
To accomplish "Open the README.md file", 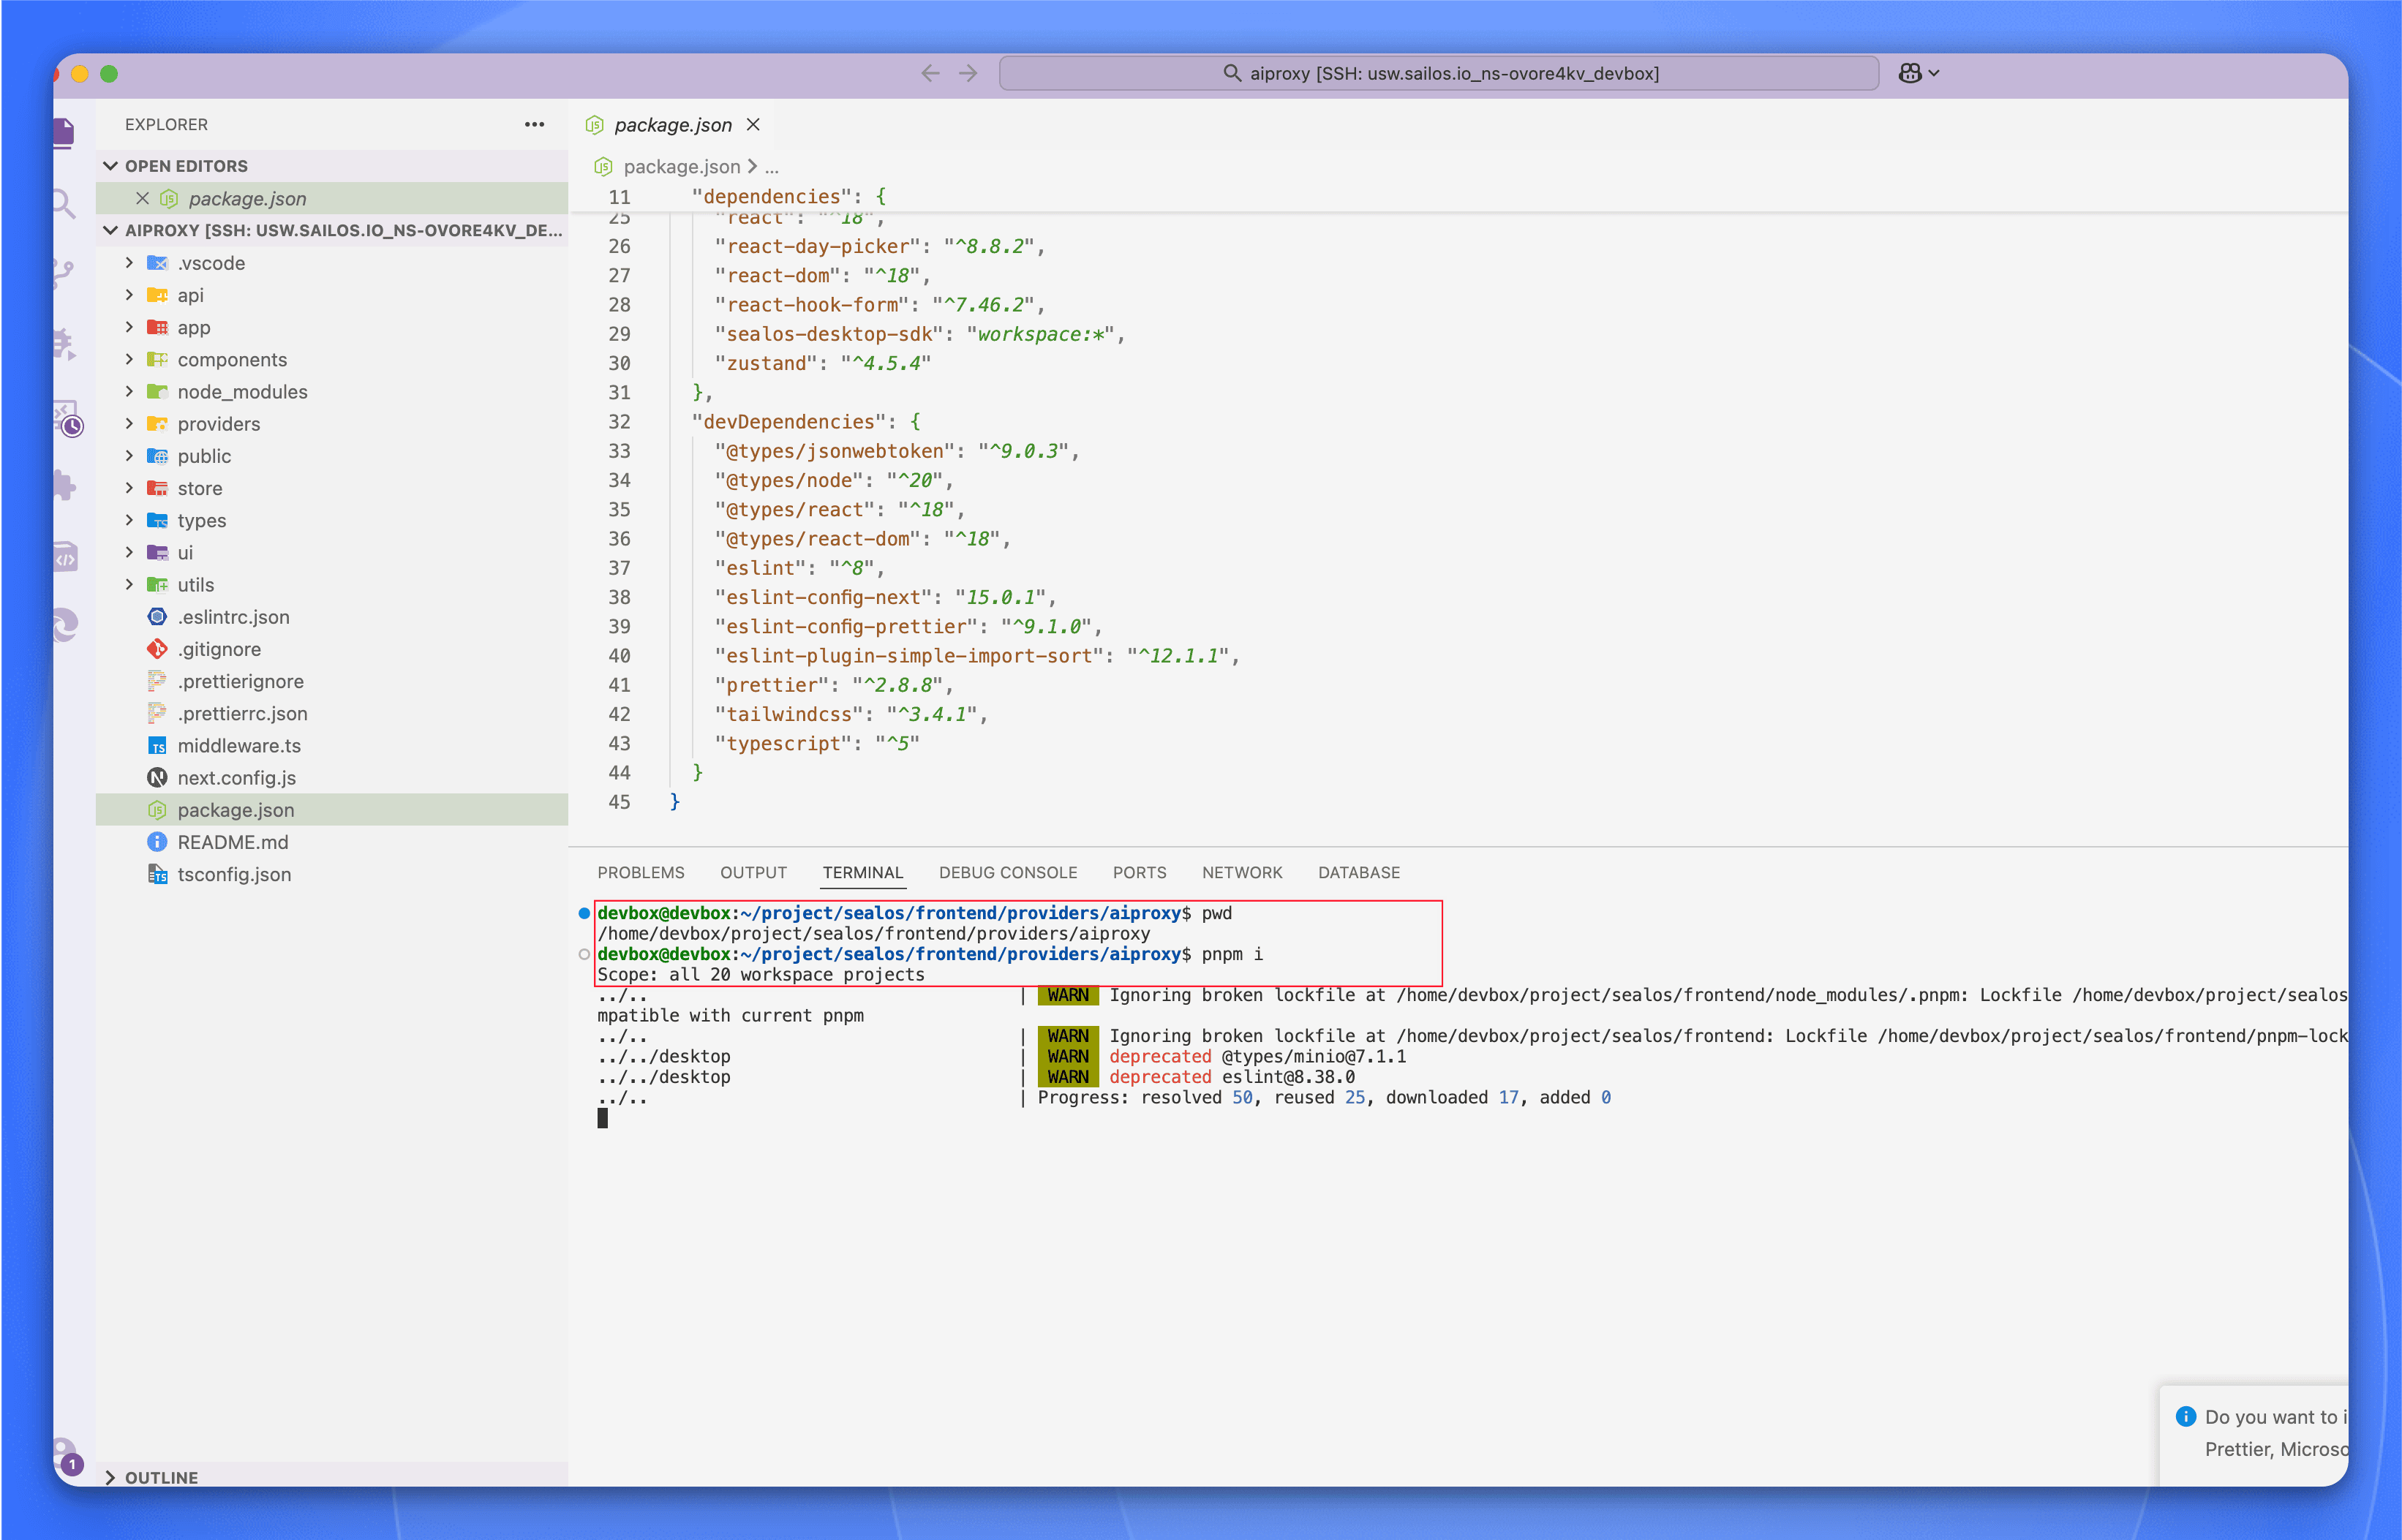I will tap(232, 842).
